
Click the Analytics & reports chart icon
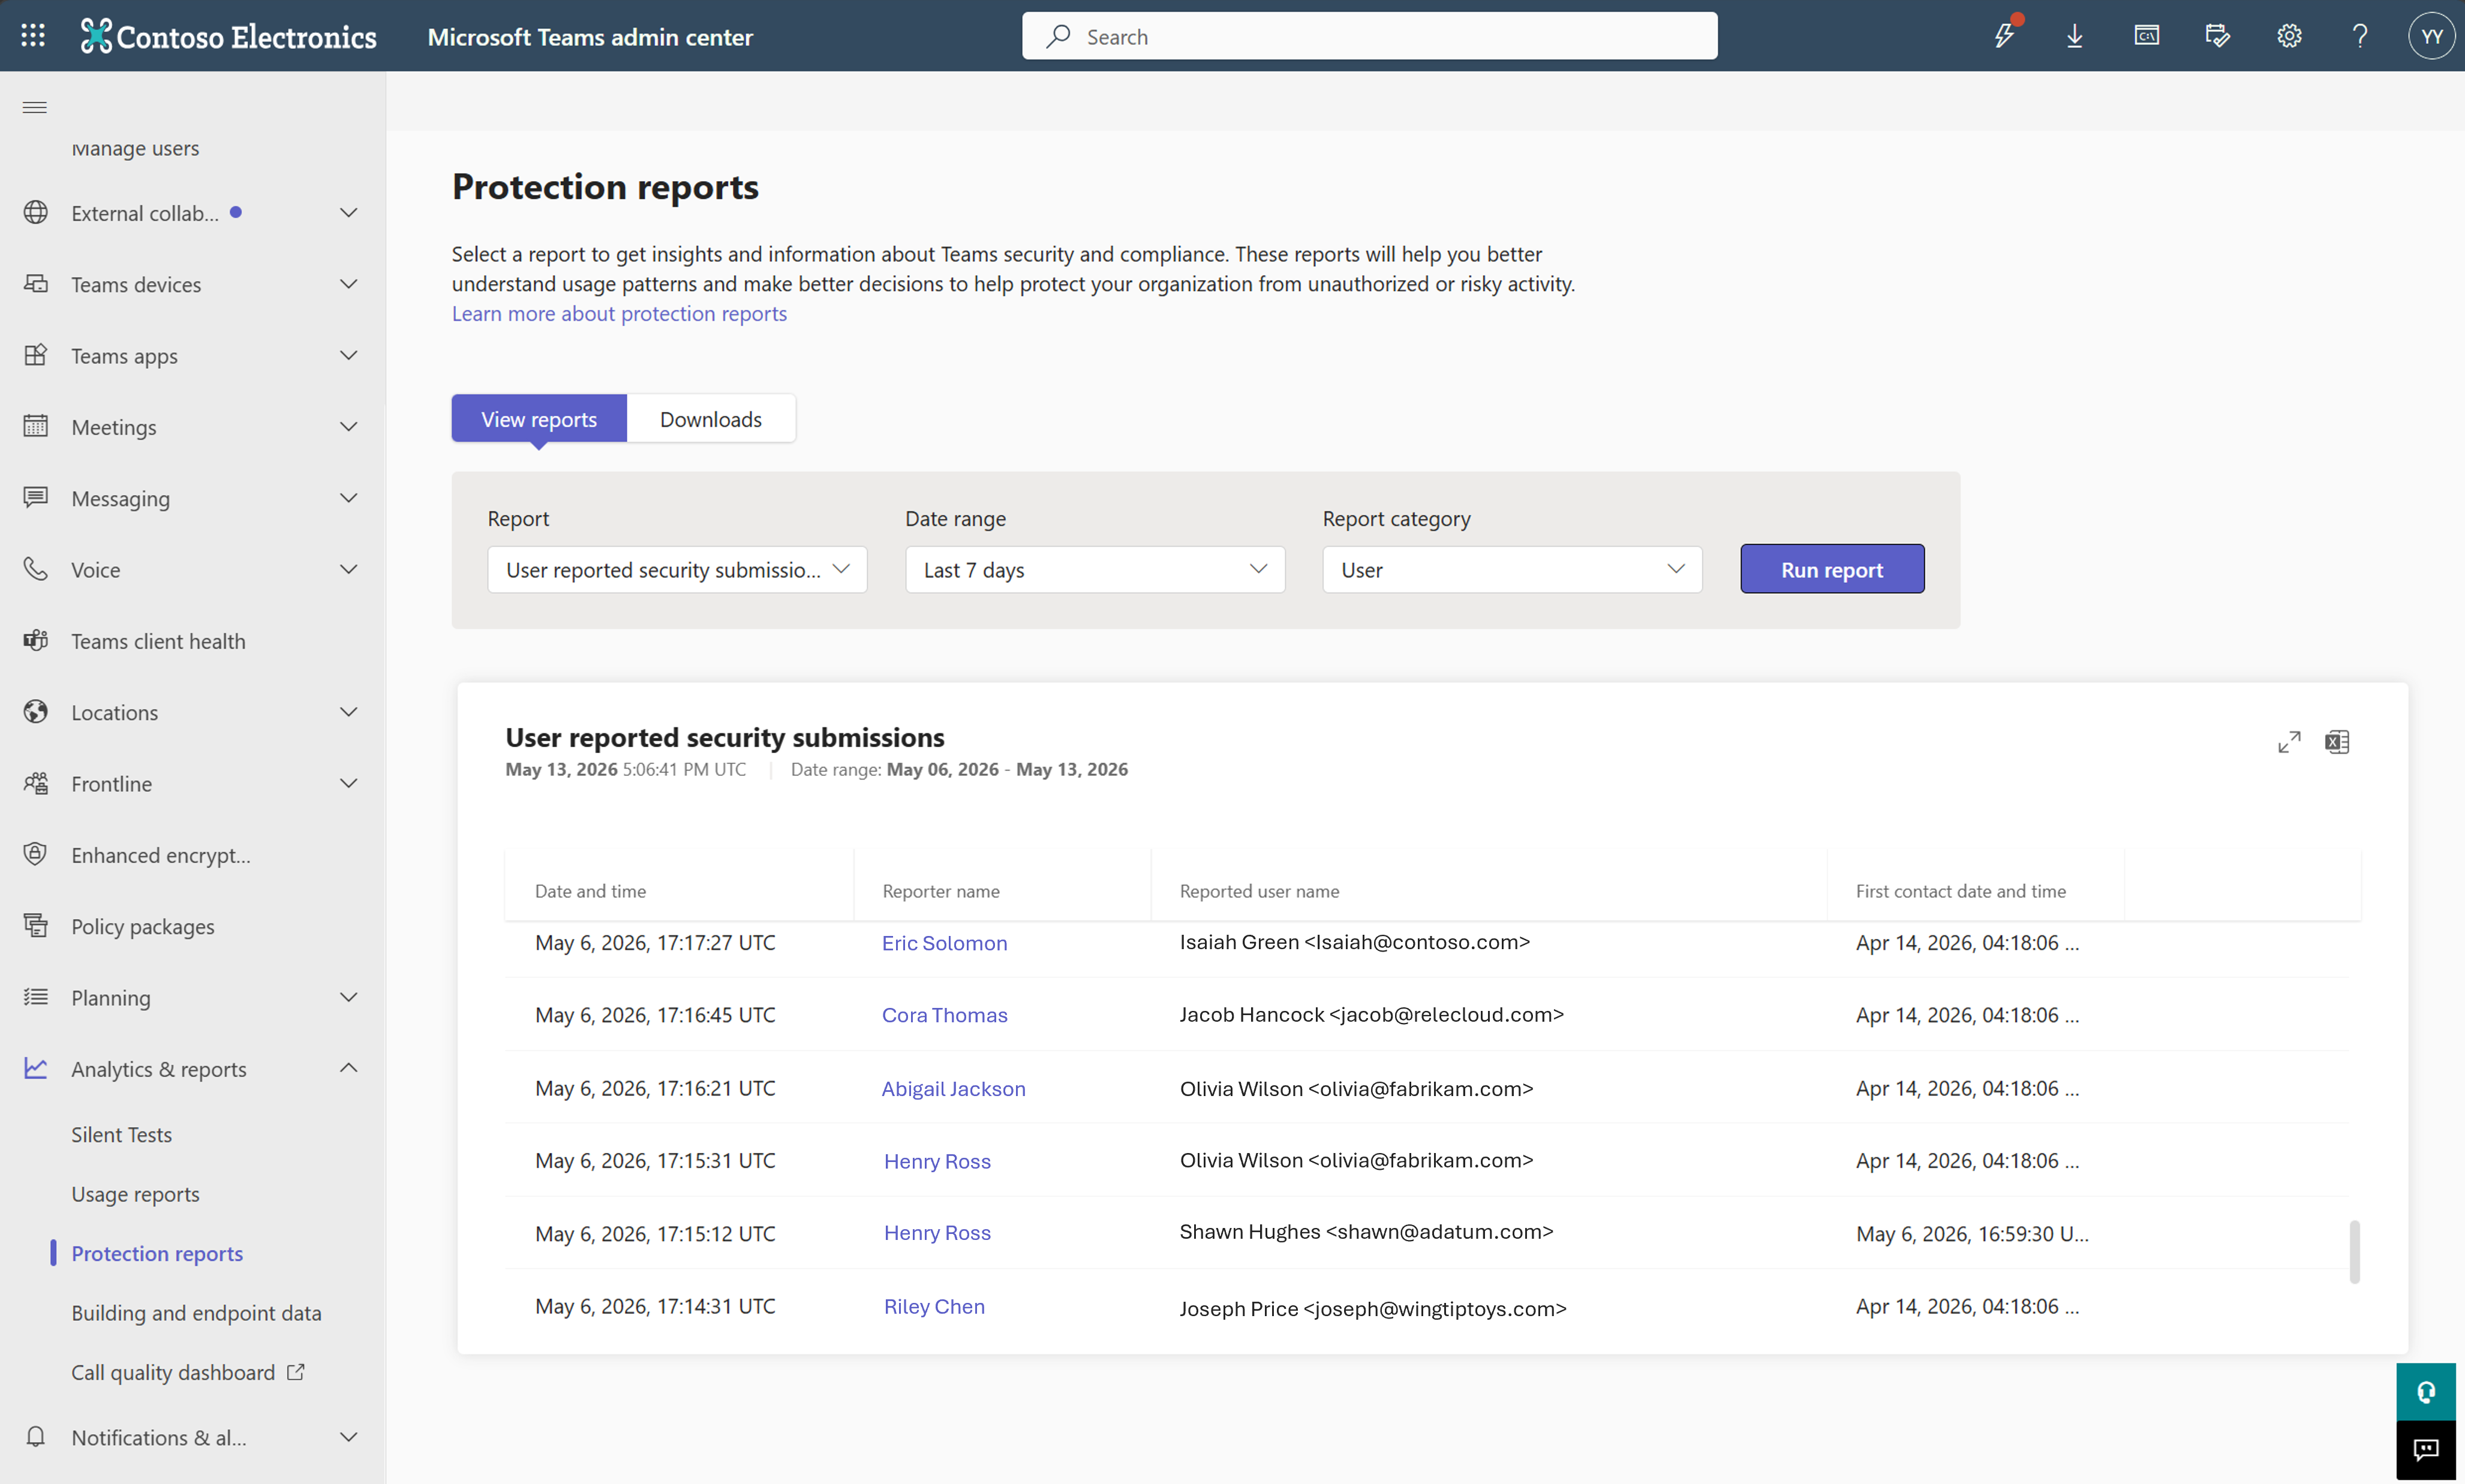click(36, 1068)
